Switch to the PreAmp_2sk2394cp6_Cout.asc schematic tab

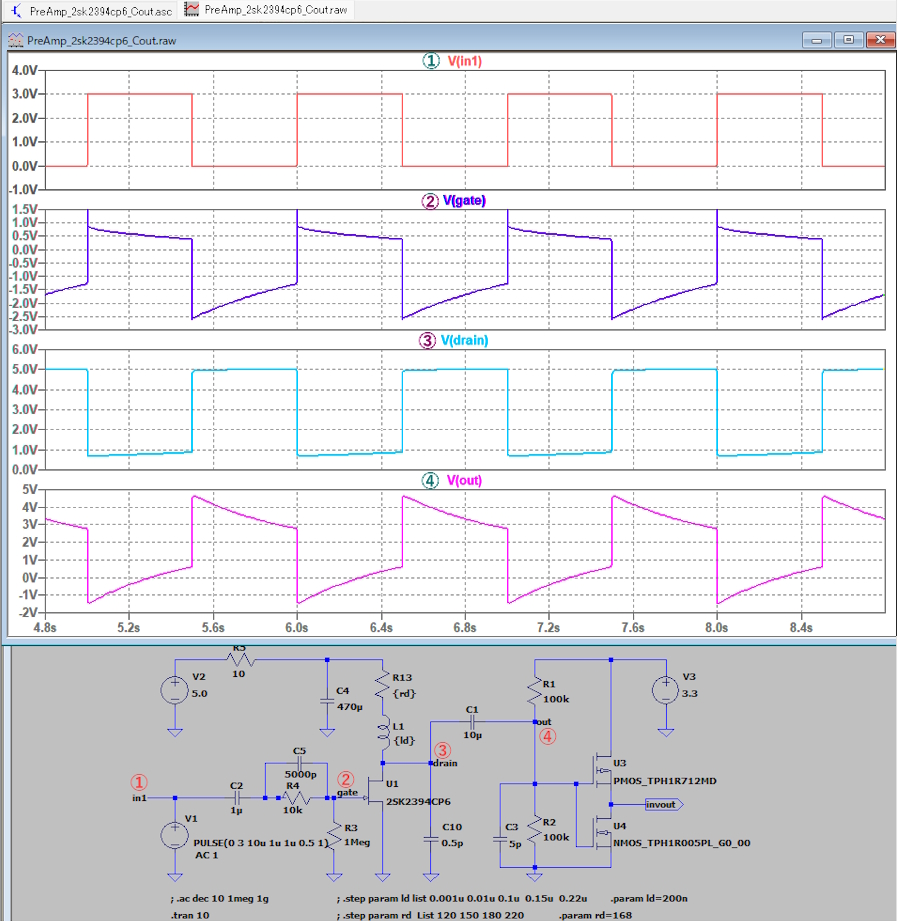point(92,11)
